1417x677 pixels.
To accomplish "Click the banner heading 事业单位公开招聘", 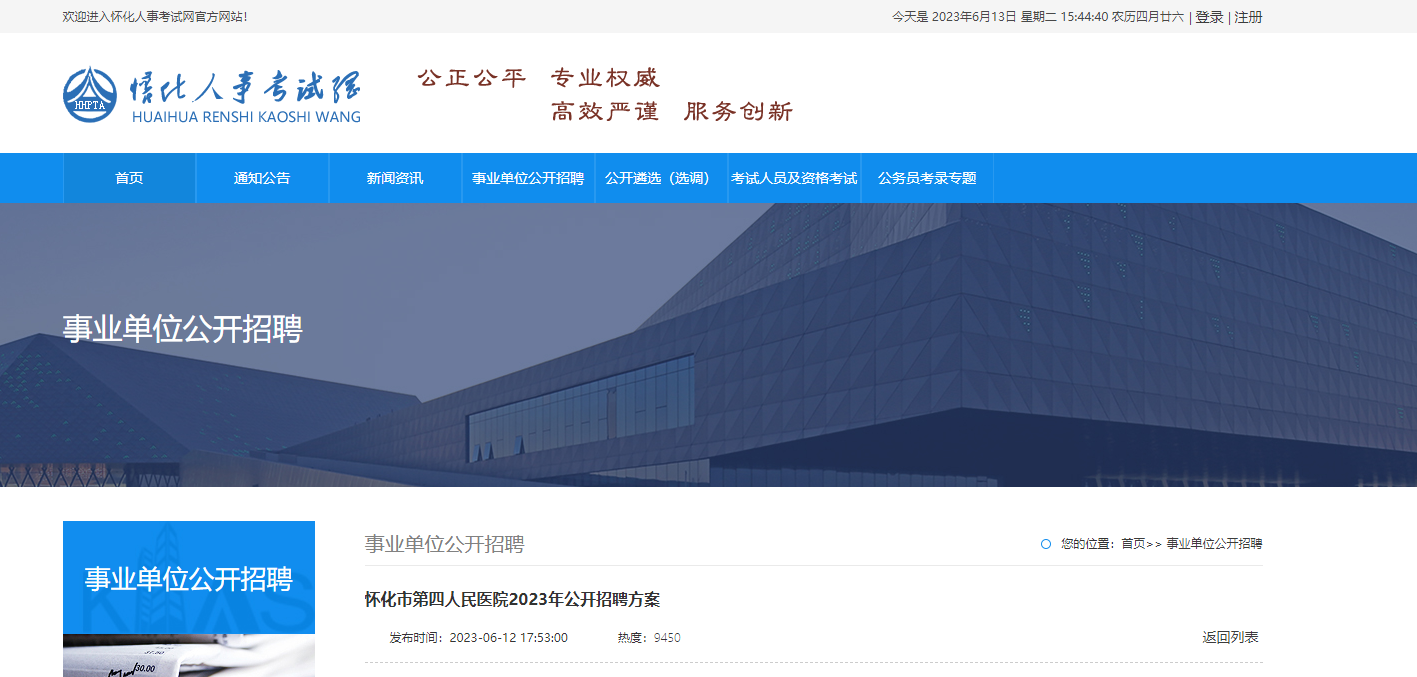I will [182, 329].
